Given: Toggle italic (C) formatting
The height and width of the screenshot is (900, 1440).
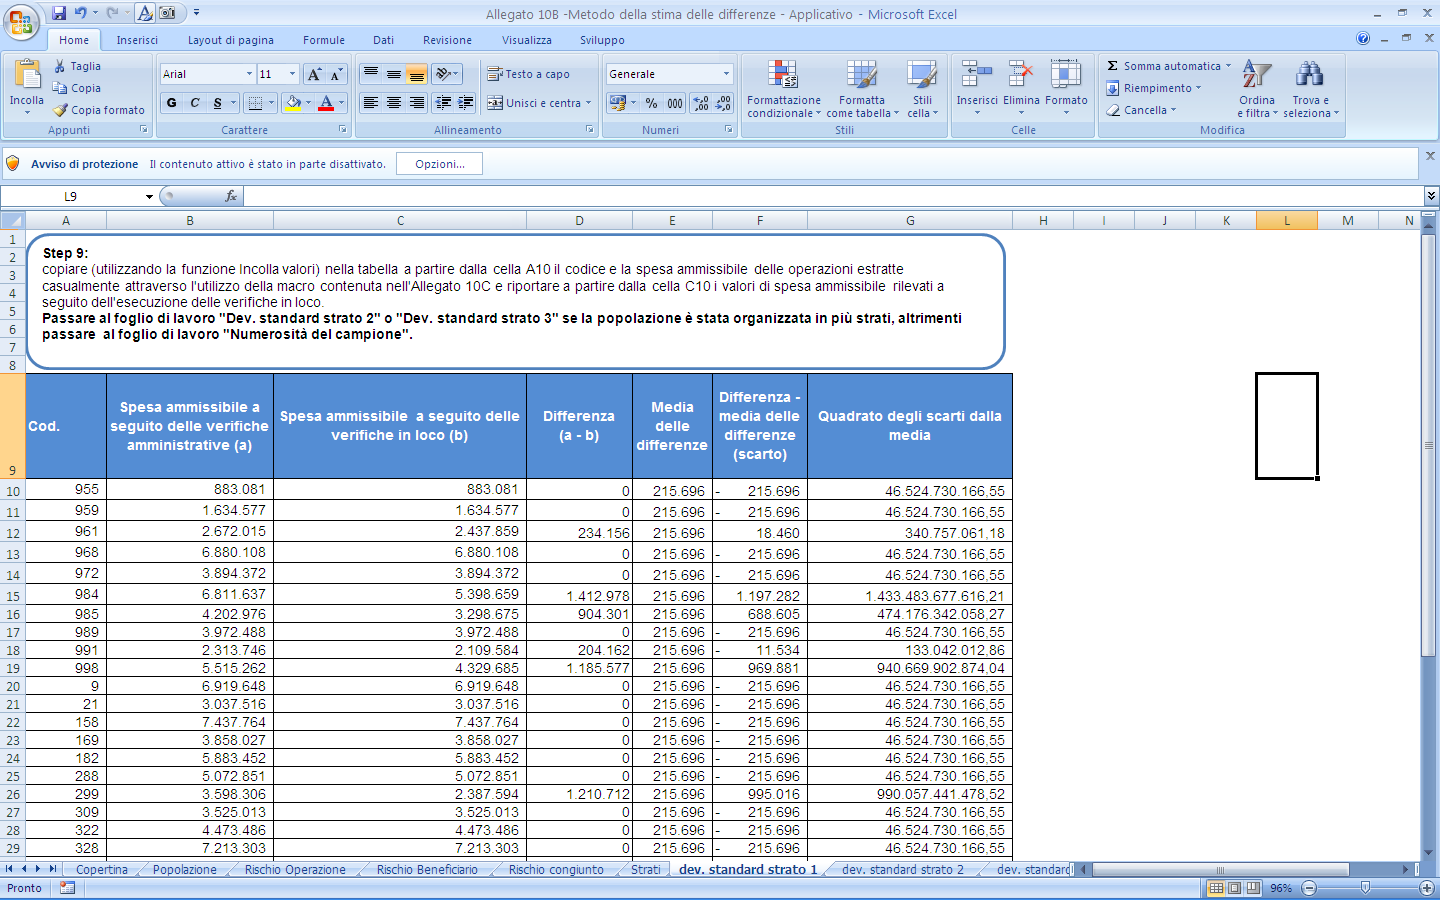Looking at the screenshot, I should coord(195,103).
